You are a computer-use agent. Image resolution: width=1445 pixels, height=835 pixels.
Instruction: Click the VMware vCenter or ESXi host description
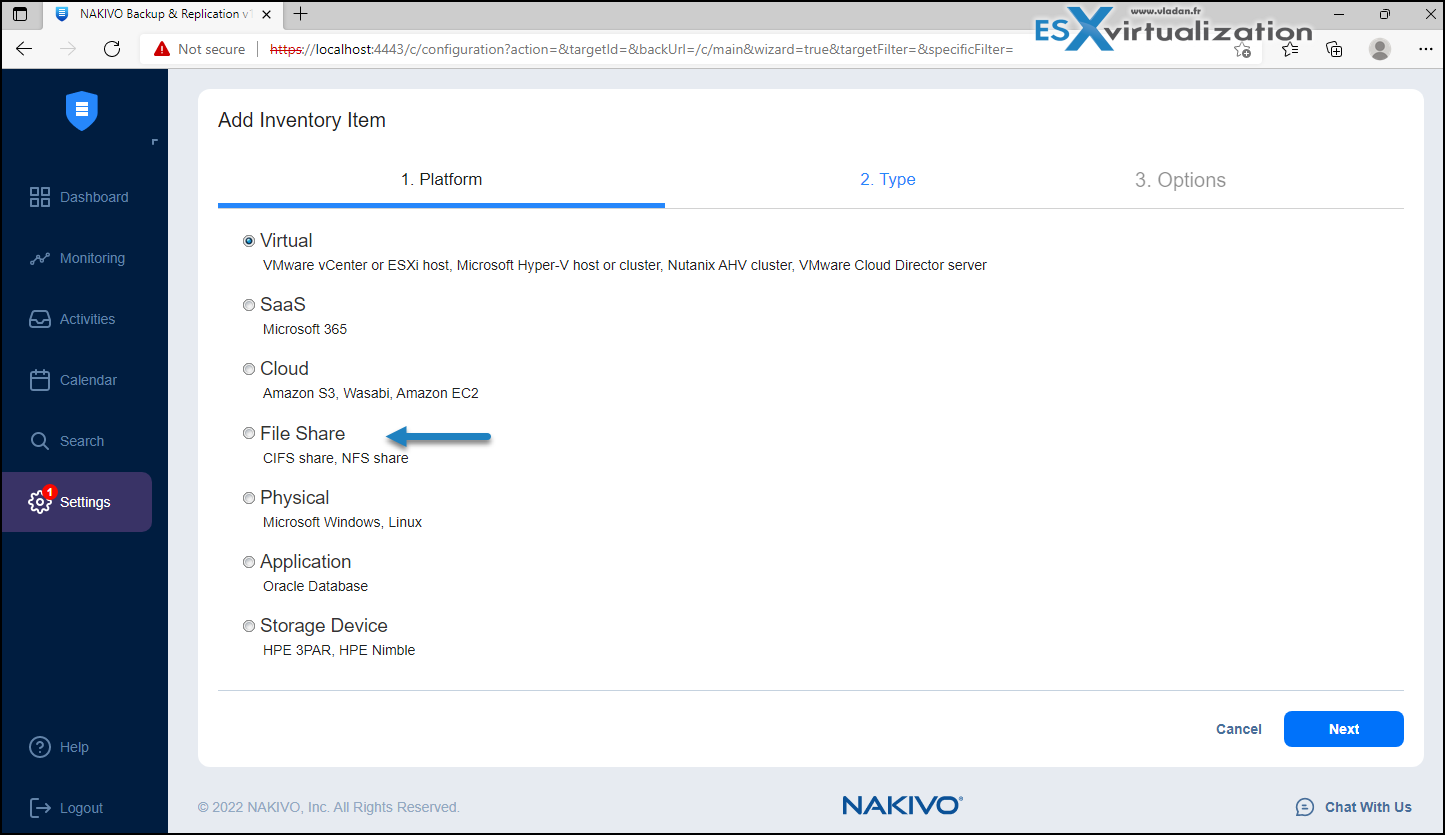click(x=625, y=265)
